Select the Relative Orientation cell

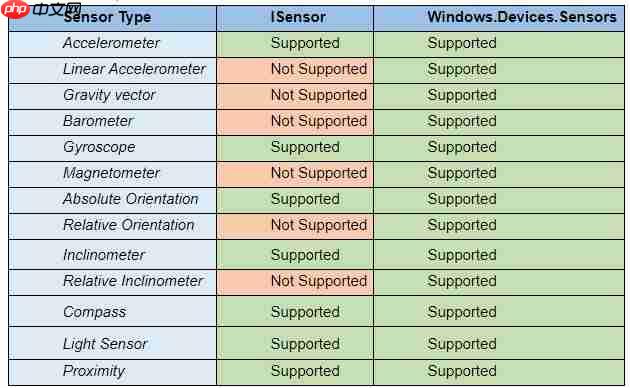tap(112, 226)
